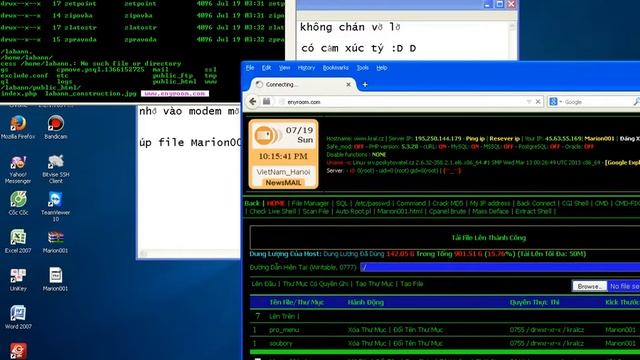
Task: Click the Extract Shell link
Action: coord(533,211)
